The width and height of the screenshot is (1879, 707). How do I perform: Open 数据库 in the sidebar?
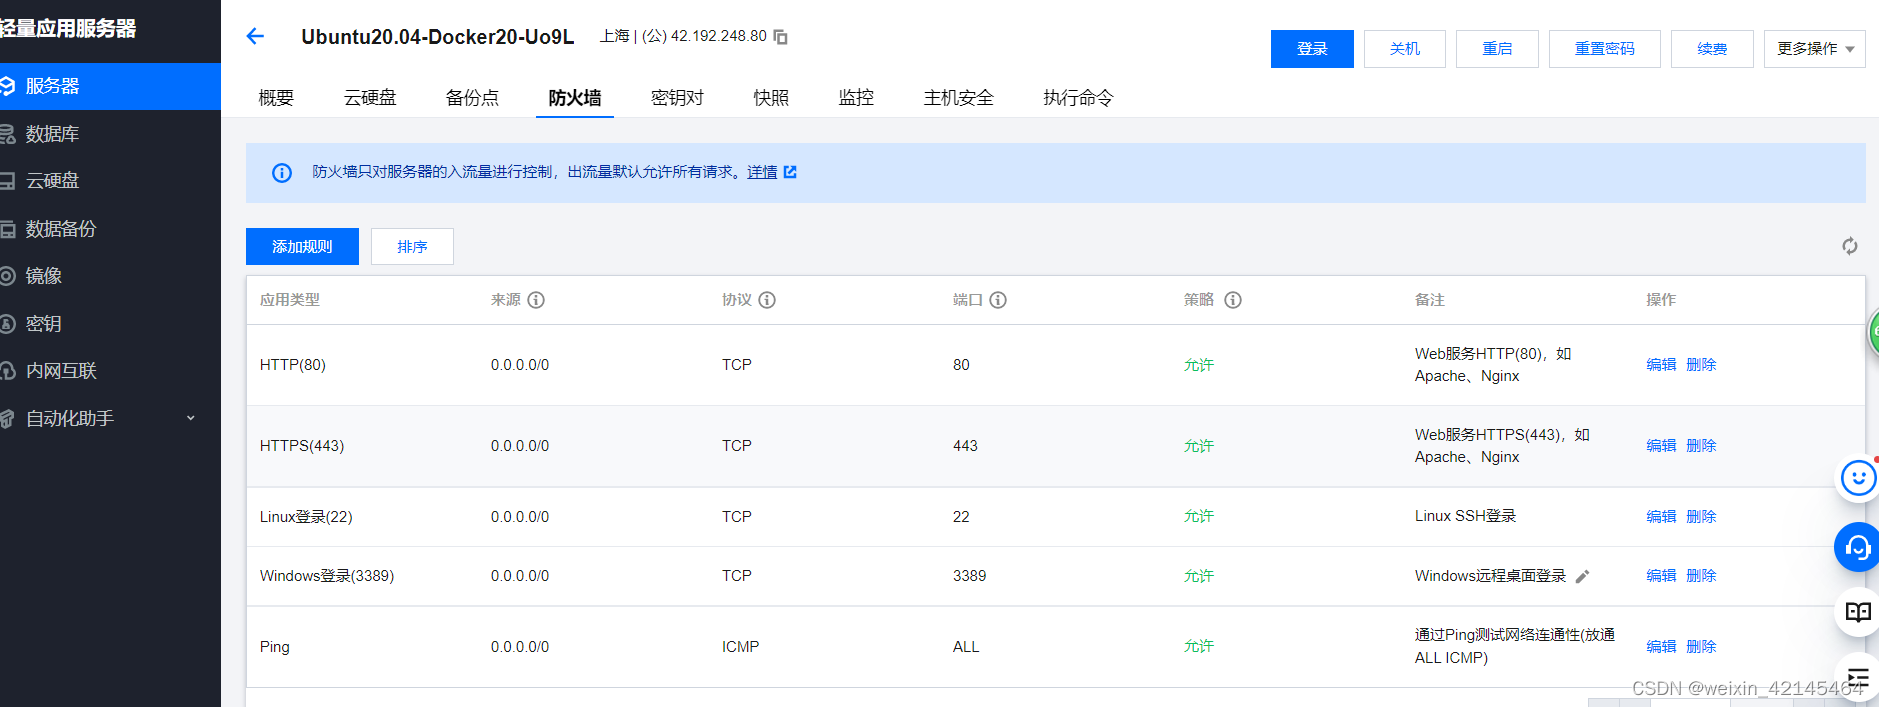point(52,134)
